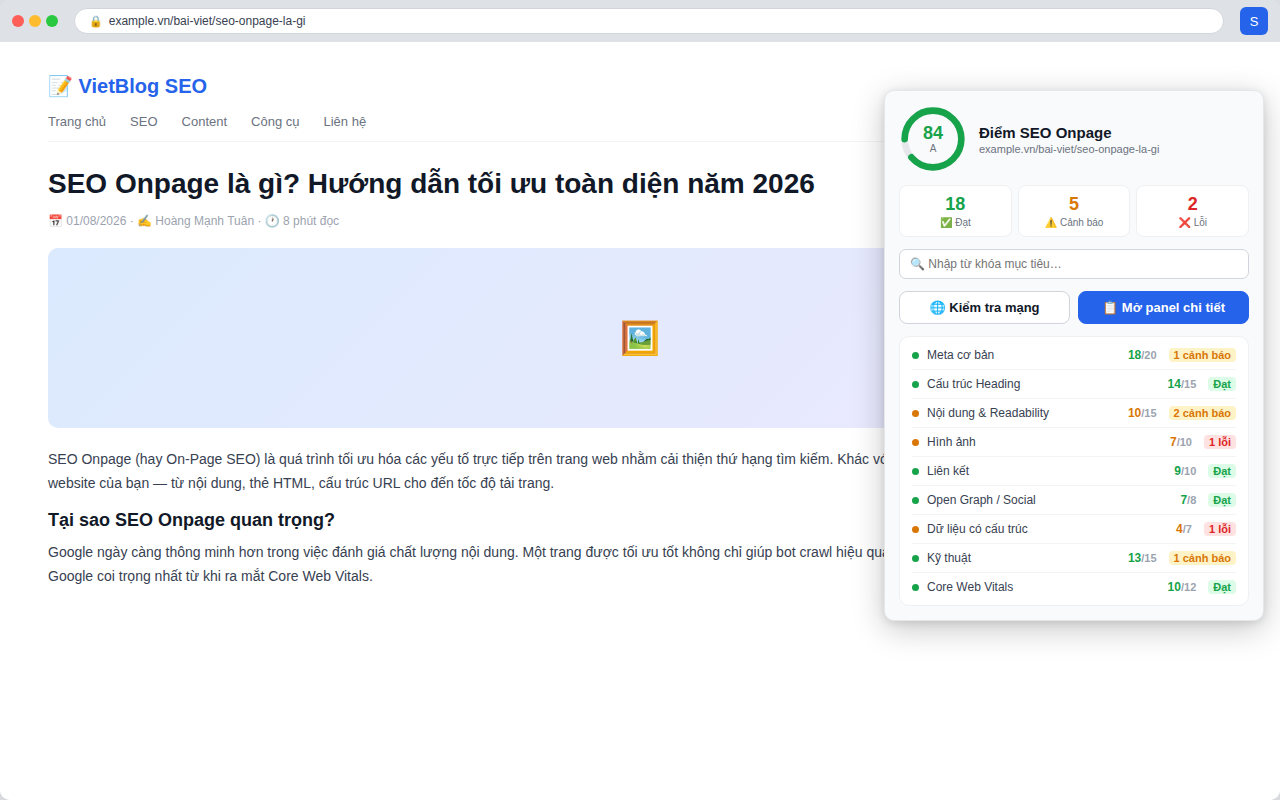Click the 18 Đạt stat card
The width and height of the screenshot is (1280, 800).
pyautogui.click(x=955, y=211)
